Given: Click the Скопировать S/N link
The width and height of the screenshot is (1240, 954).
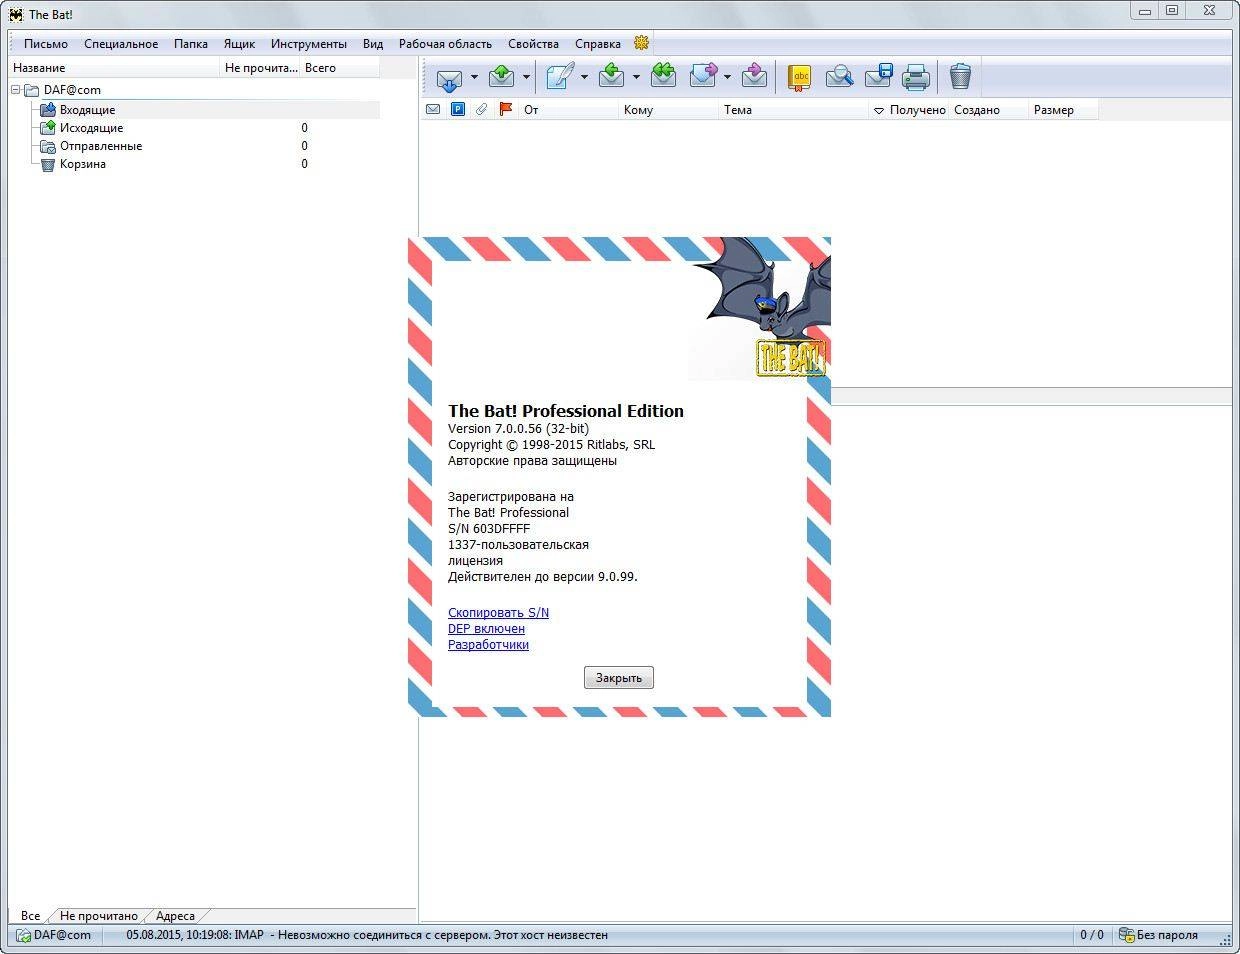Looking at the screenshot, I should point(498,613).
